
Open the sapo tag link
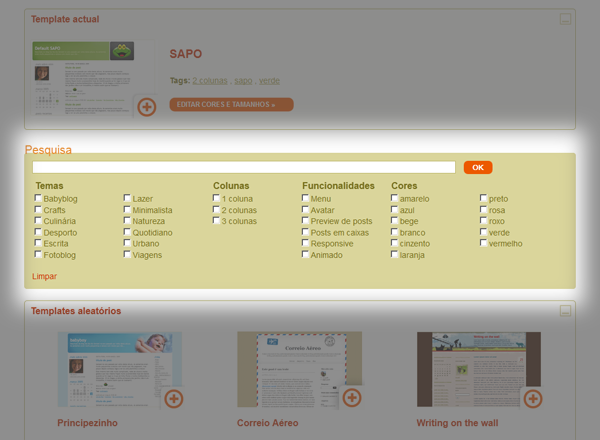243,80
